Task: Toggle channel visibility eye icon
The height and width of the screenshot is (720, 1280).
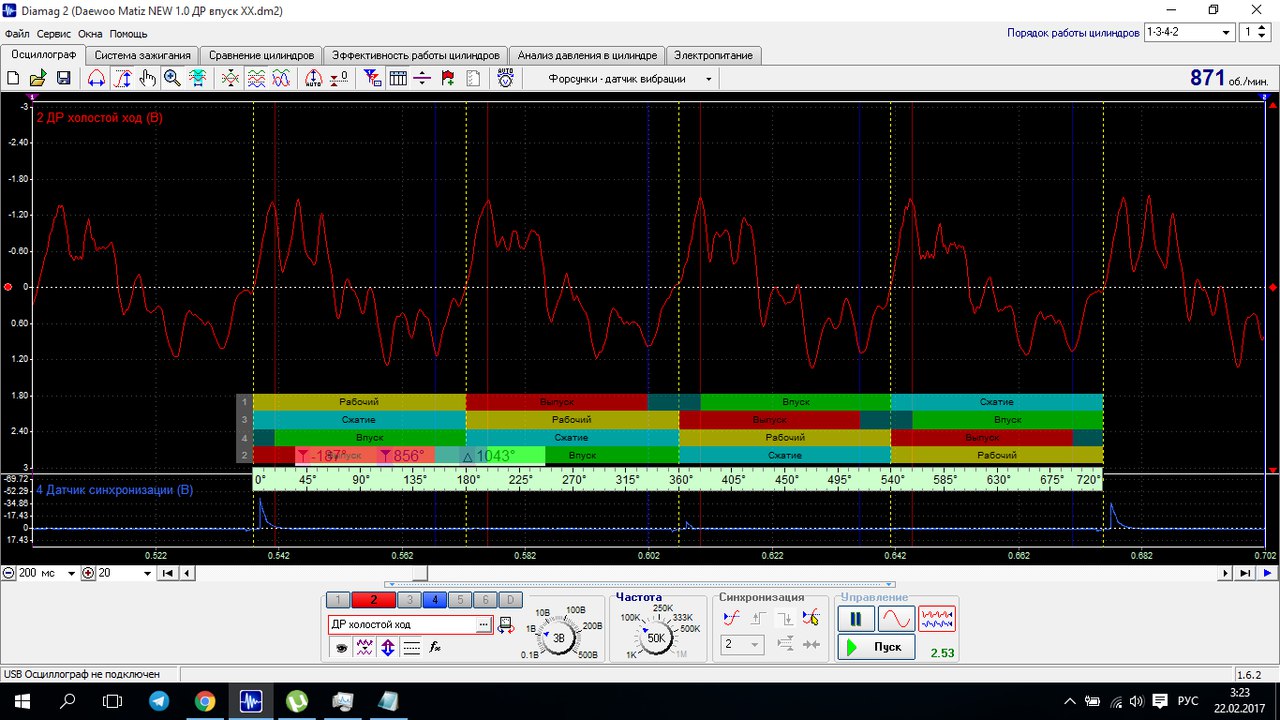Action: tap(341, 648)
